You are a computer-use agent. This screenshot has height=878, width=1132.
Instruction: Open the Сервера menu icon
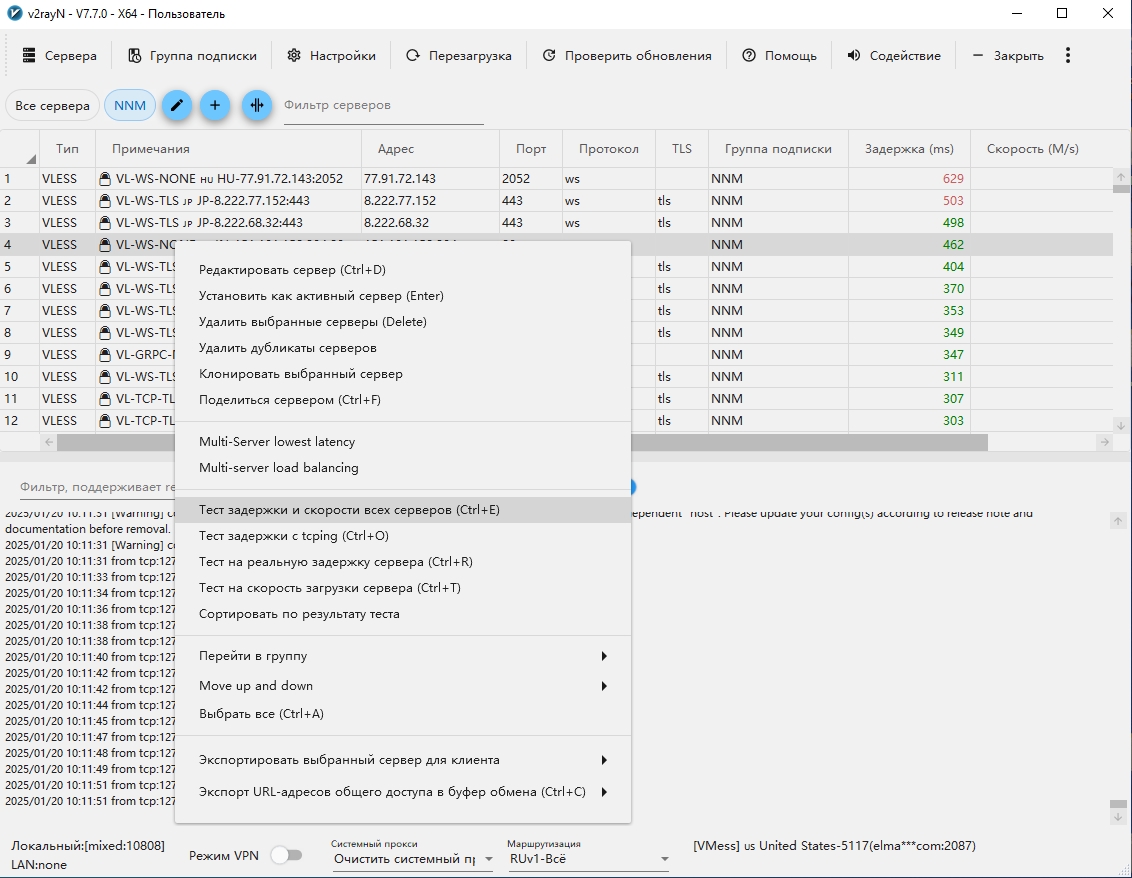click(29, 56)
